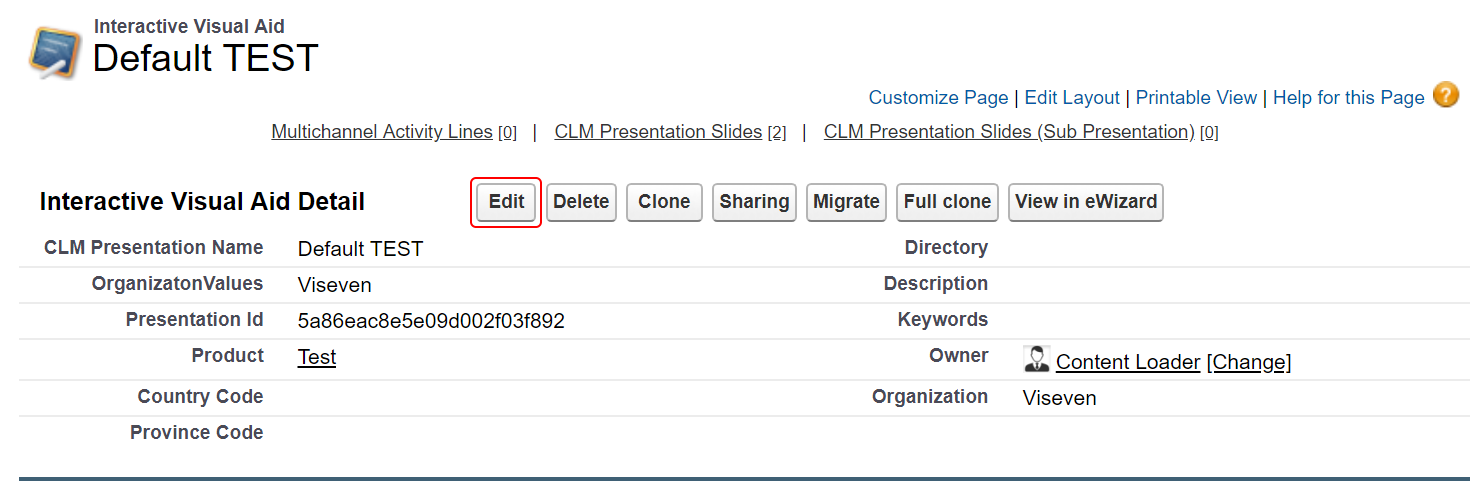Image resolution: width=1478 pixels, height=485 pixels.
Task: Jump to CLM Presentation Slides related list
Action: click(x=658, y=132)
